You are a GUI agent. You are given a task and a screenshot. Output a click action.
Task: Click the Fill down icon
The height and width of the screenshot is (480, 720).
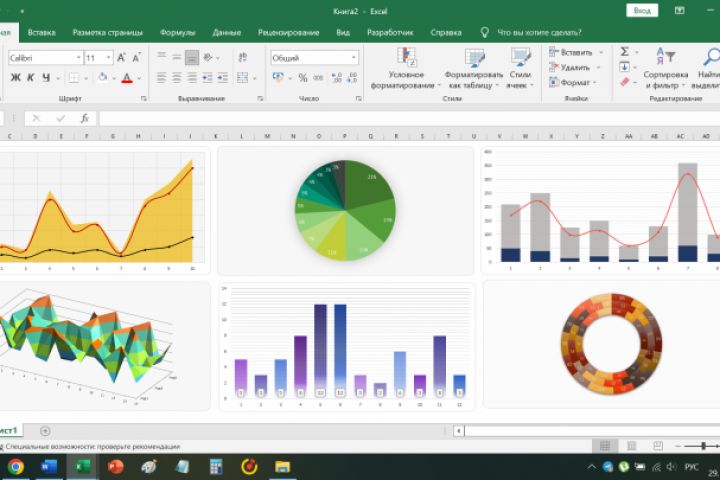coord(624,67)
